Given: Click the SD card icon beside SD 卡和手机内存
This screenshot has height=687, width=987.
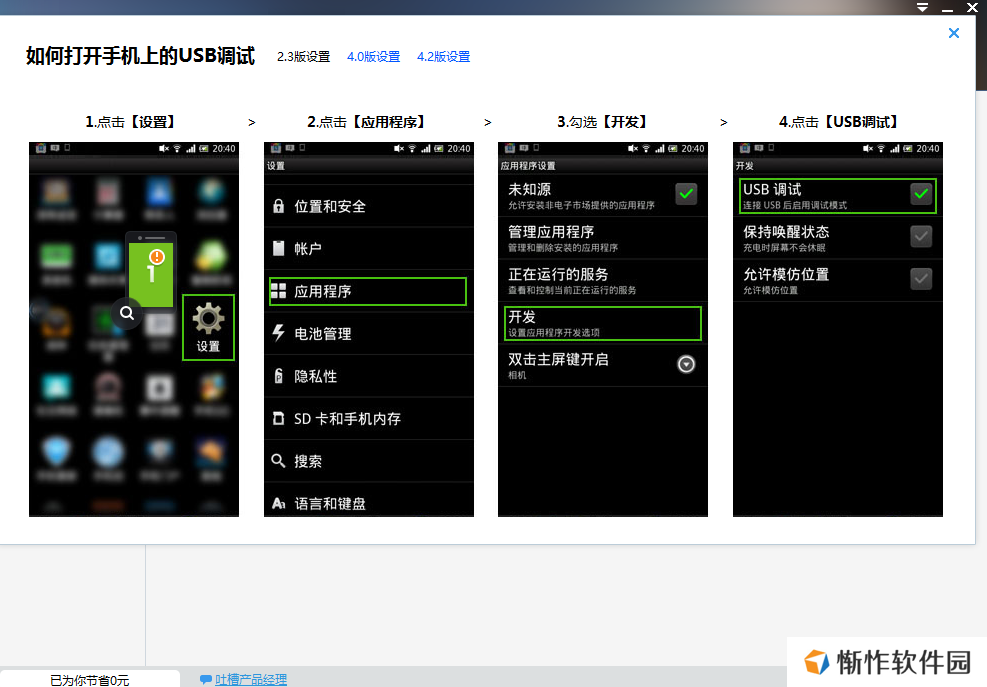Looking at the screenshot, I should [x=278, y=418].
